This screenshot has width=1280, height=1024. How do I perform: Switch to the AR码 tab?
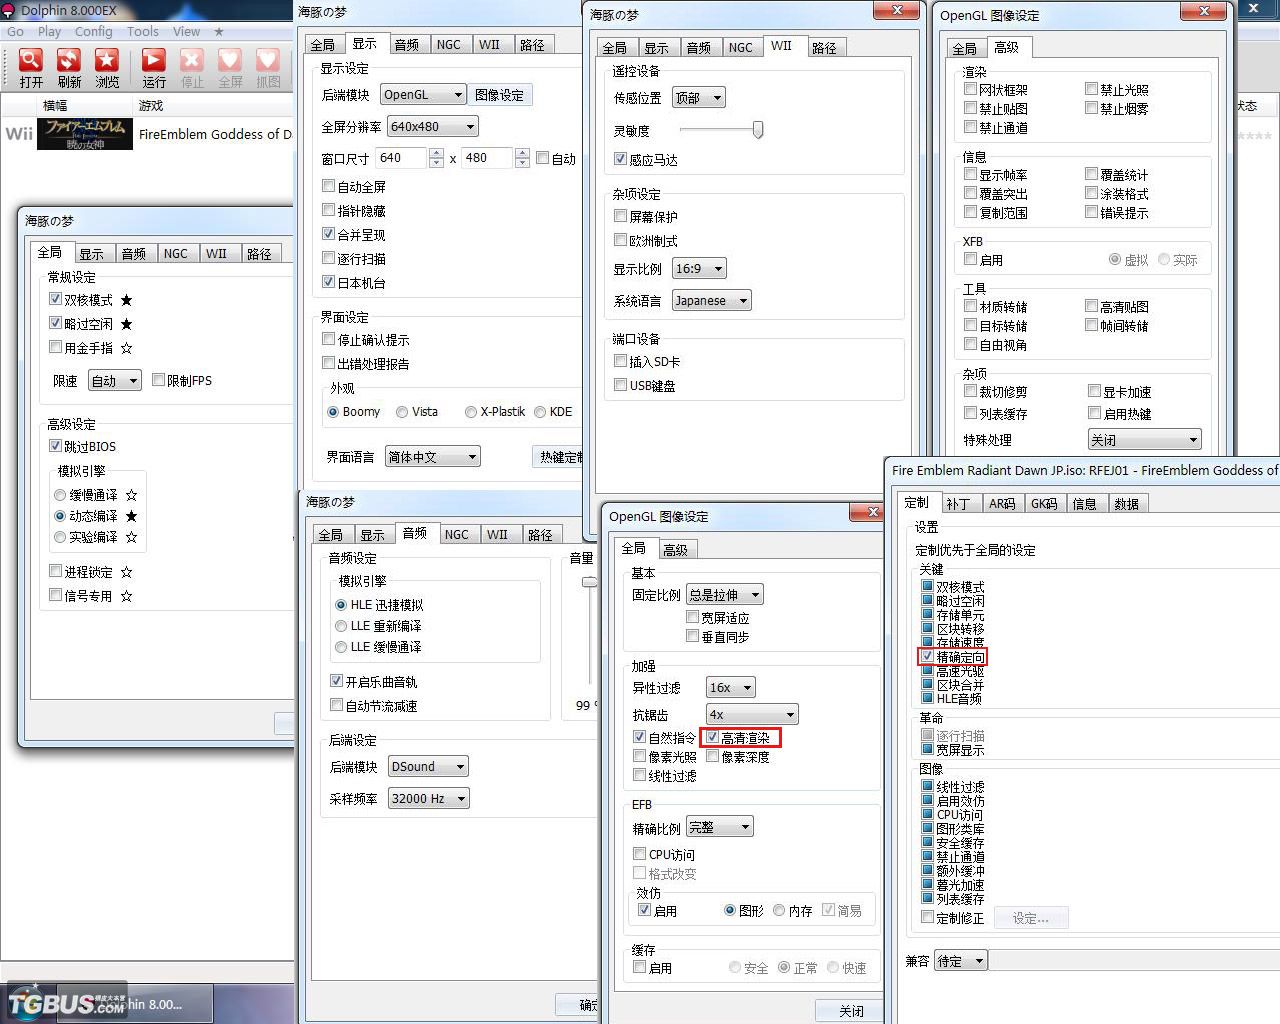[1002, 503]
